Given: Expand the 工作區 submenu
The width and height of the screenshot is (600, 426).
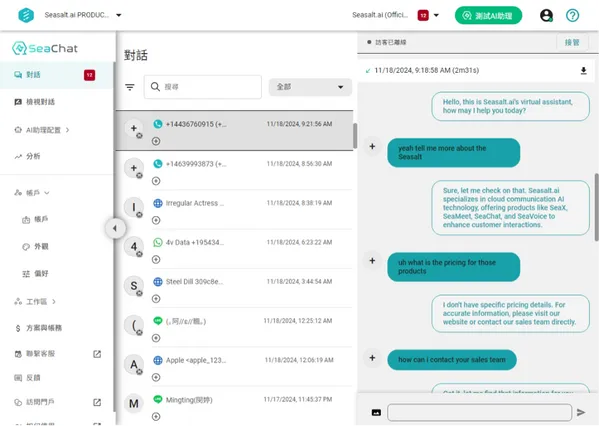Looking at the screenshot, I should tap(35, 302).
